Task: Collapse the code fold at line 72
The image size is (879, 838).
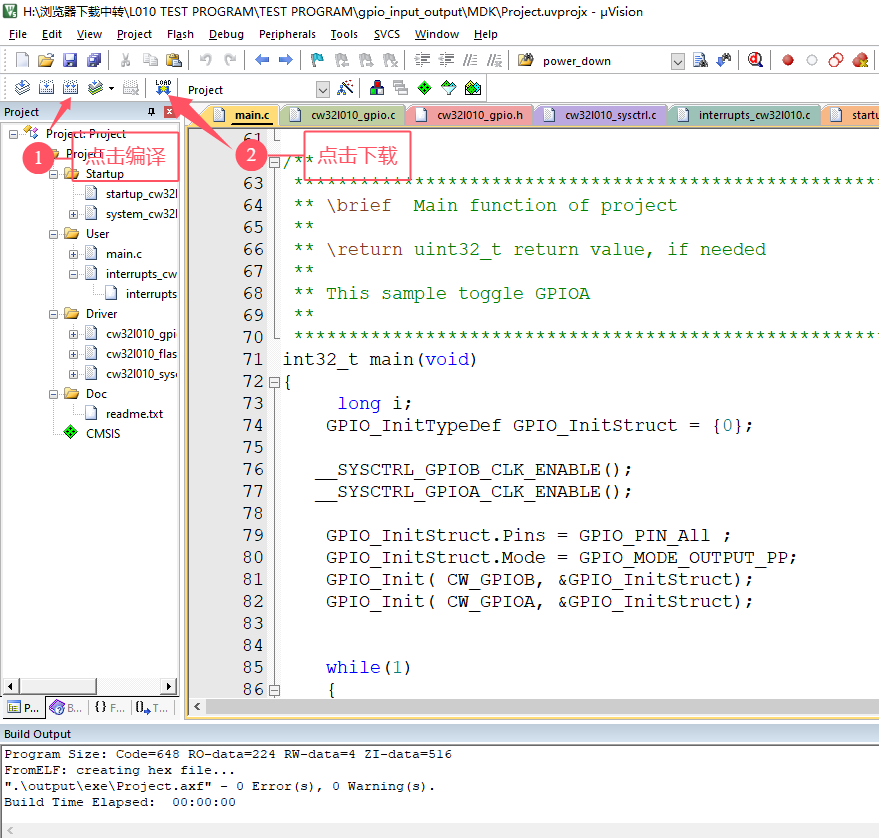Action: pyautogui.click(x=274, y=382)
